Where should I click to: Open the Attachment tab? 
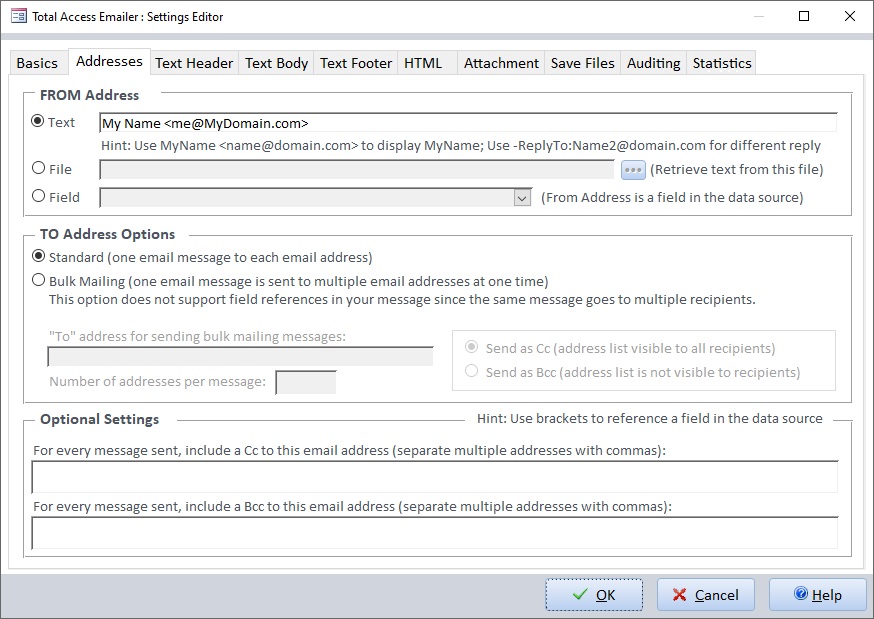(501, 63)
